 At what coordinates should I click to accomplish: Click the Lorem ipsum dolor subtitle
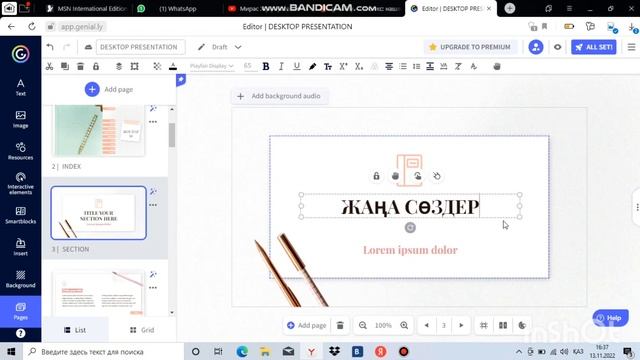pos(410,250)
